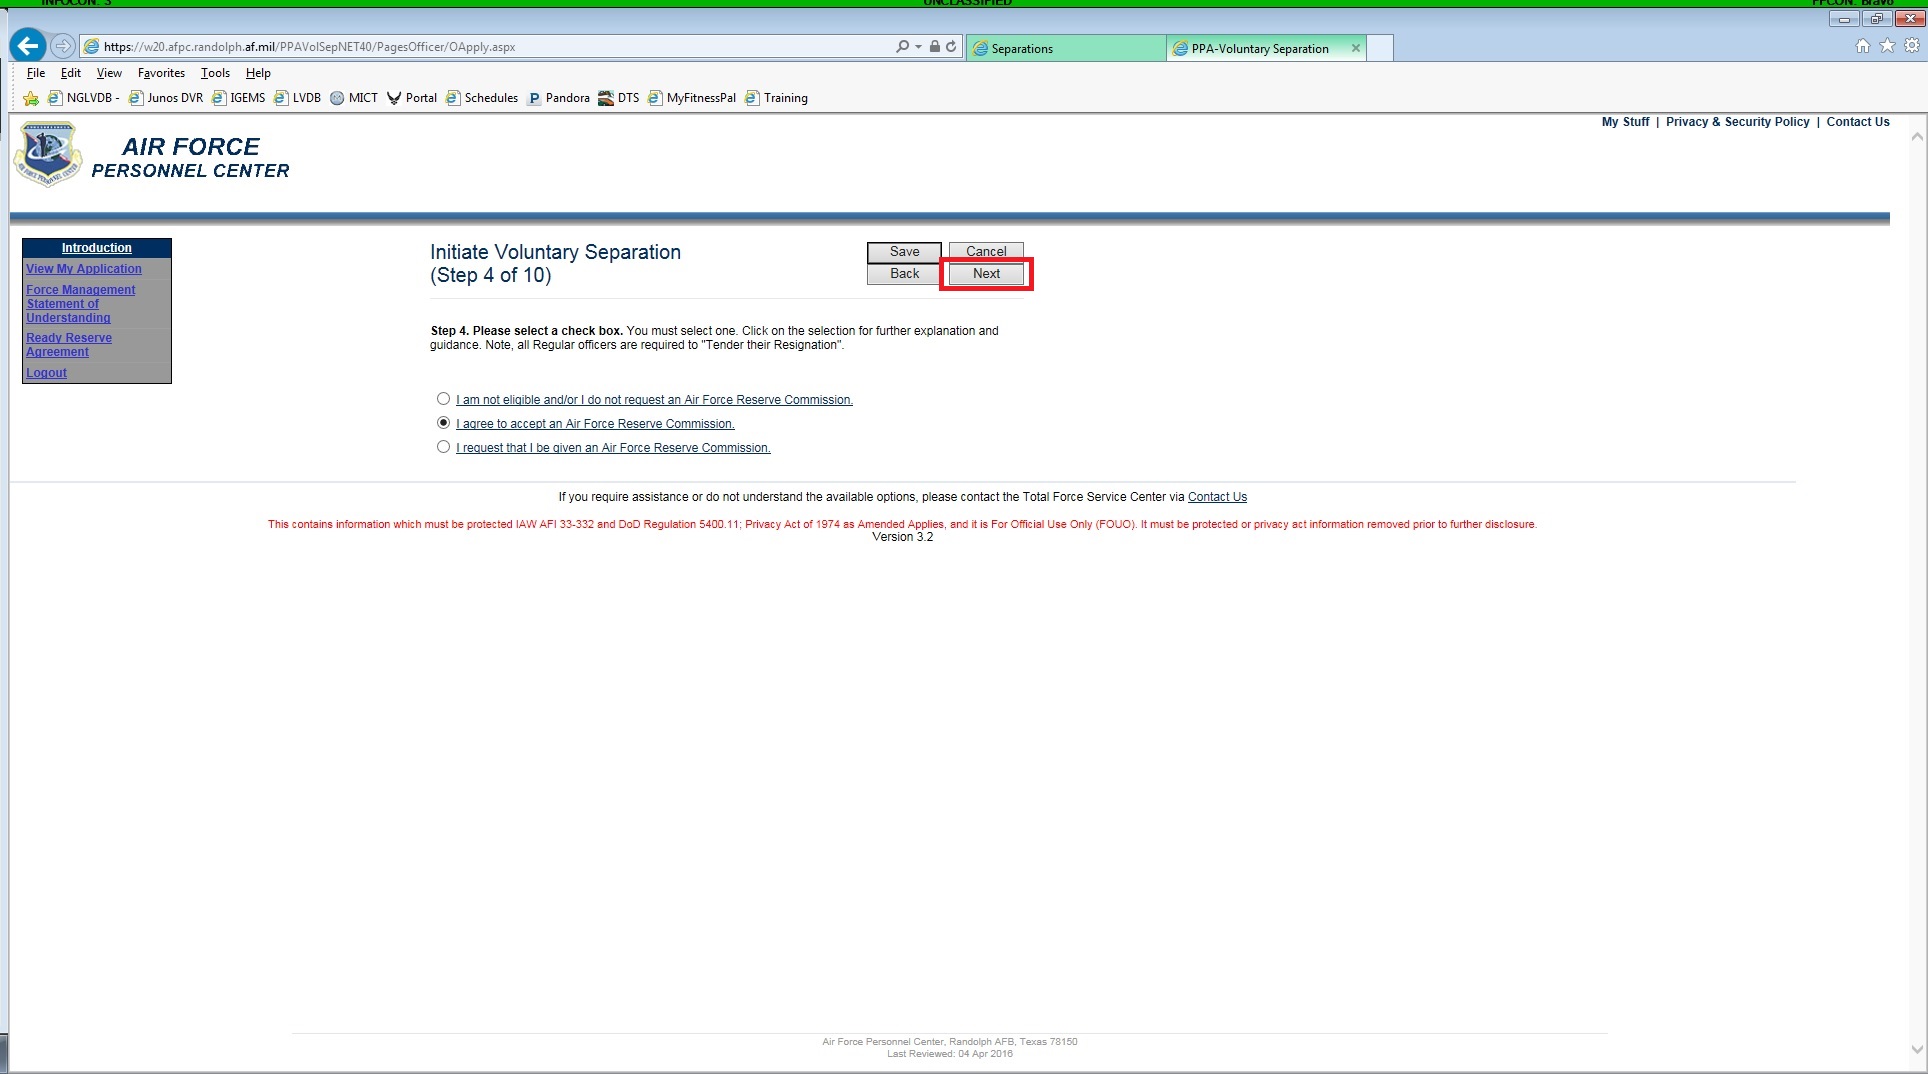The width and height of the screenshot is (1928, 1074).
Task: Open the View menu
Action: click(109, 73)
